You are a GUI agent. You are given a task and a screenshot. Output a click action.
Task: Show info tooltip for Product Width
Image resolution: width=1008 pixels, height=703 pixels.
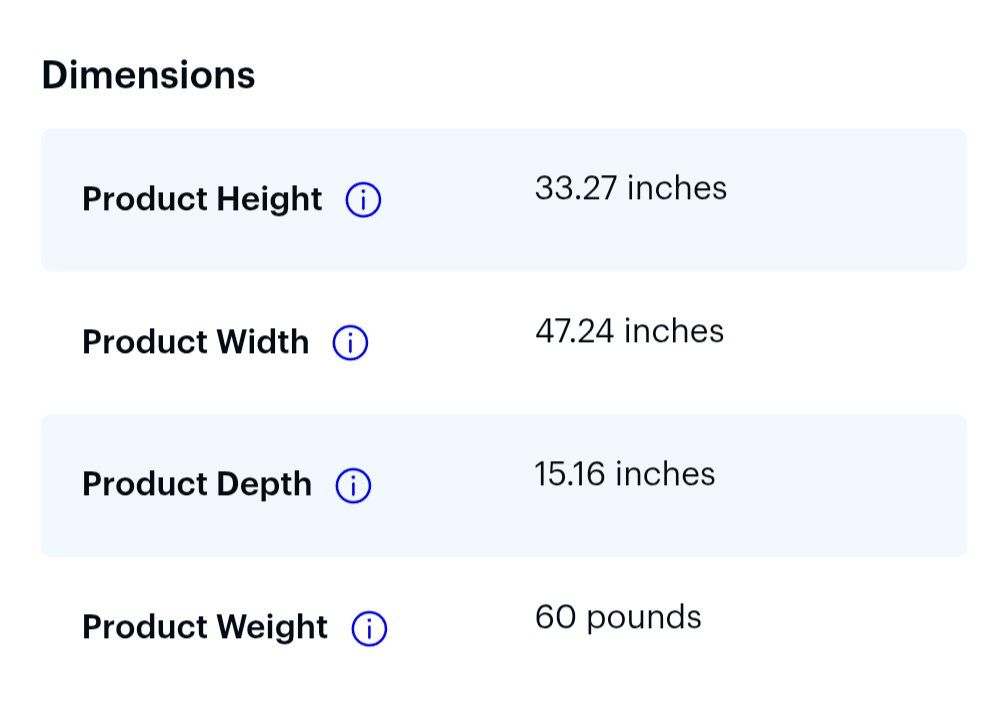(350, 343)
